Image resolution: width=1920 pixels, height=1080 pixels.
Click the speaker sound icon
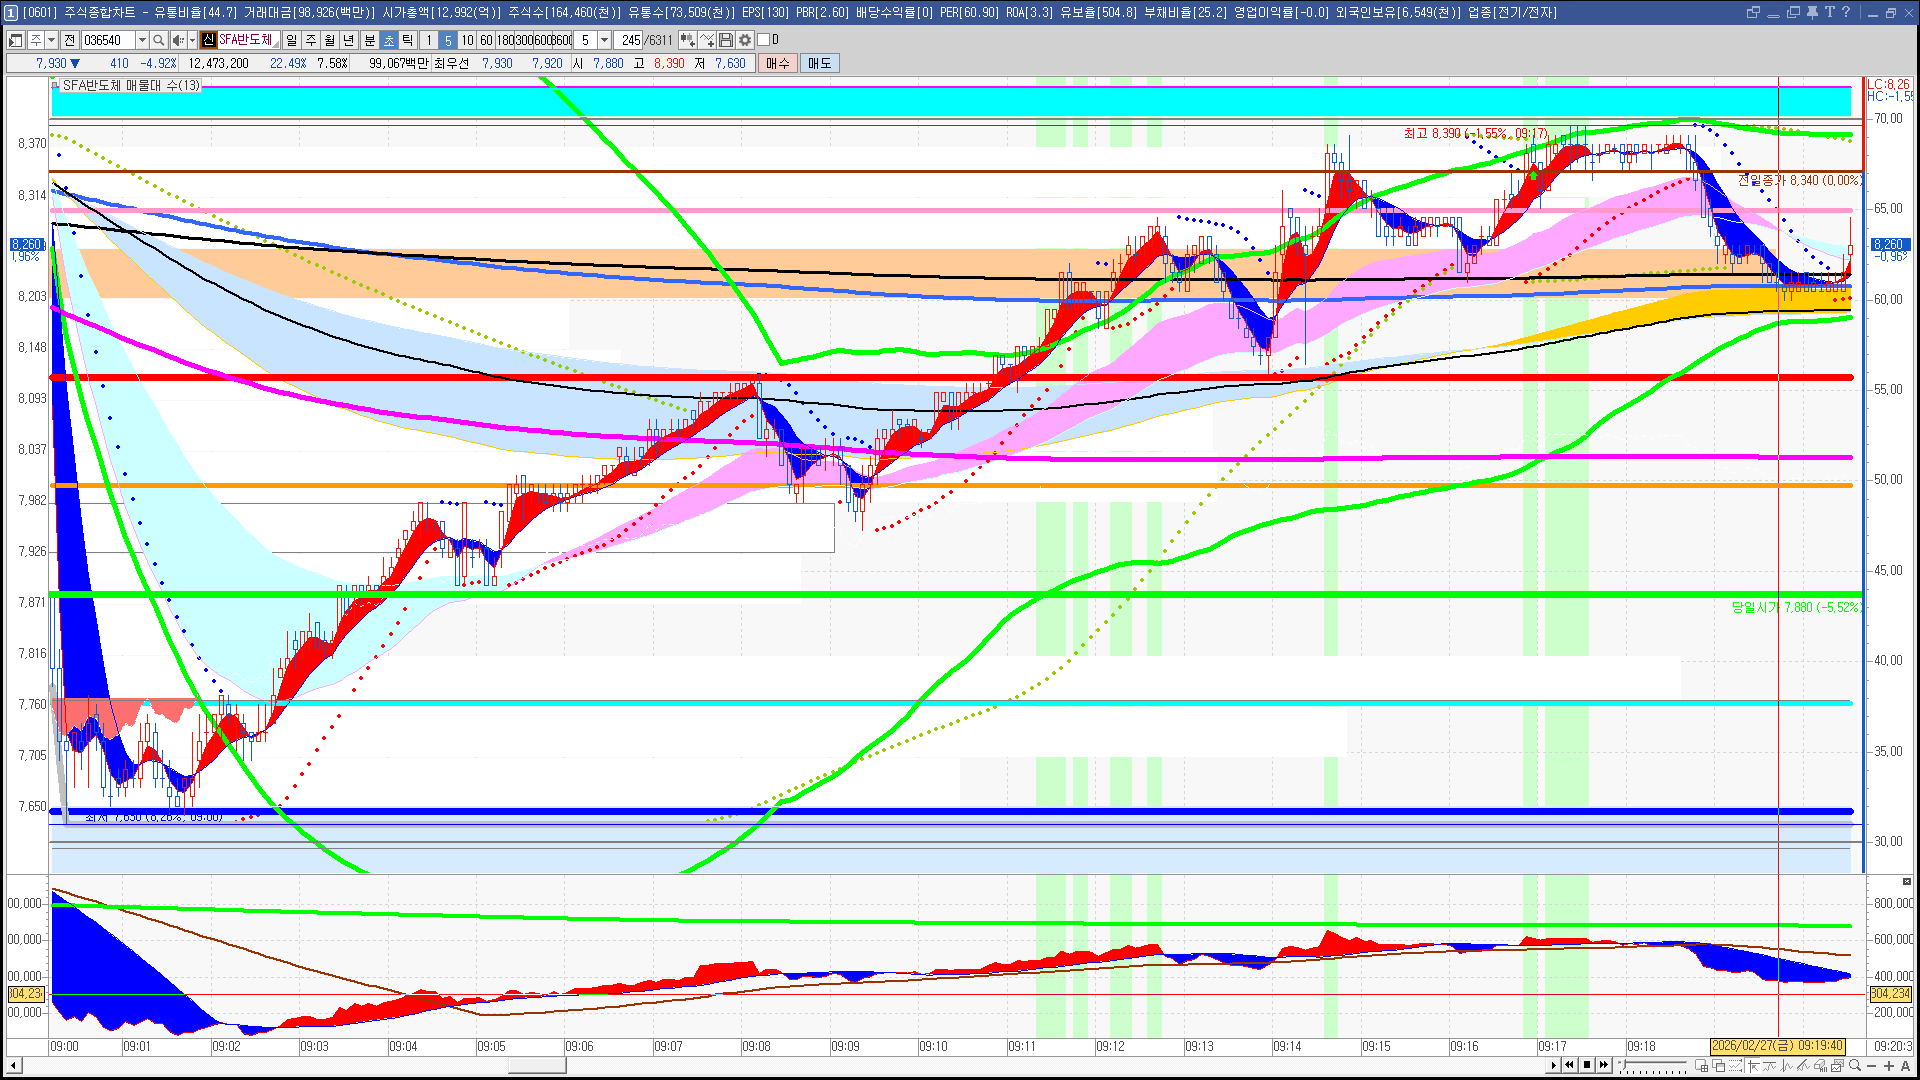(178, 40)
